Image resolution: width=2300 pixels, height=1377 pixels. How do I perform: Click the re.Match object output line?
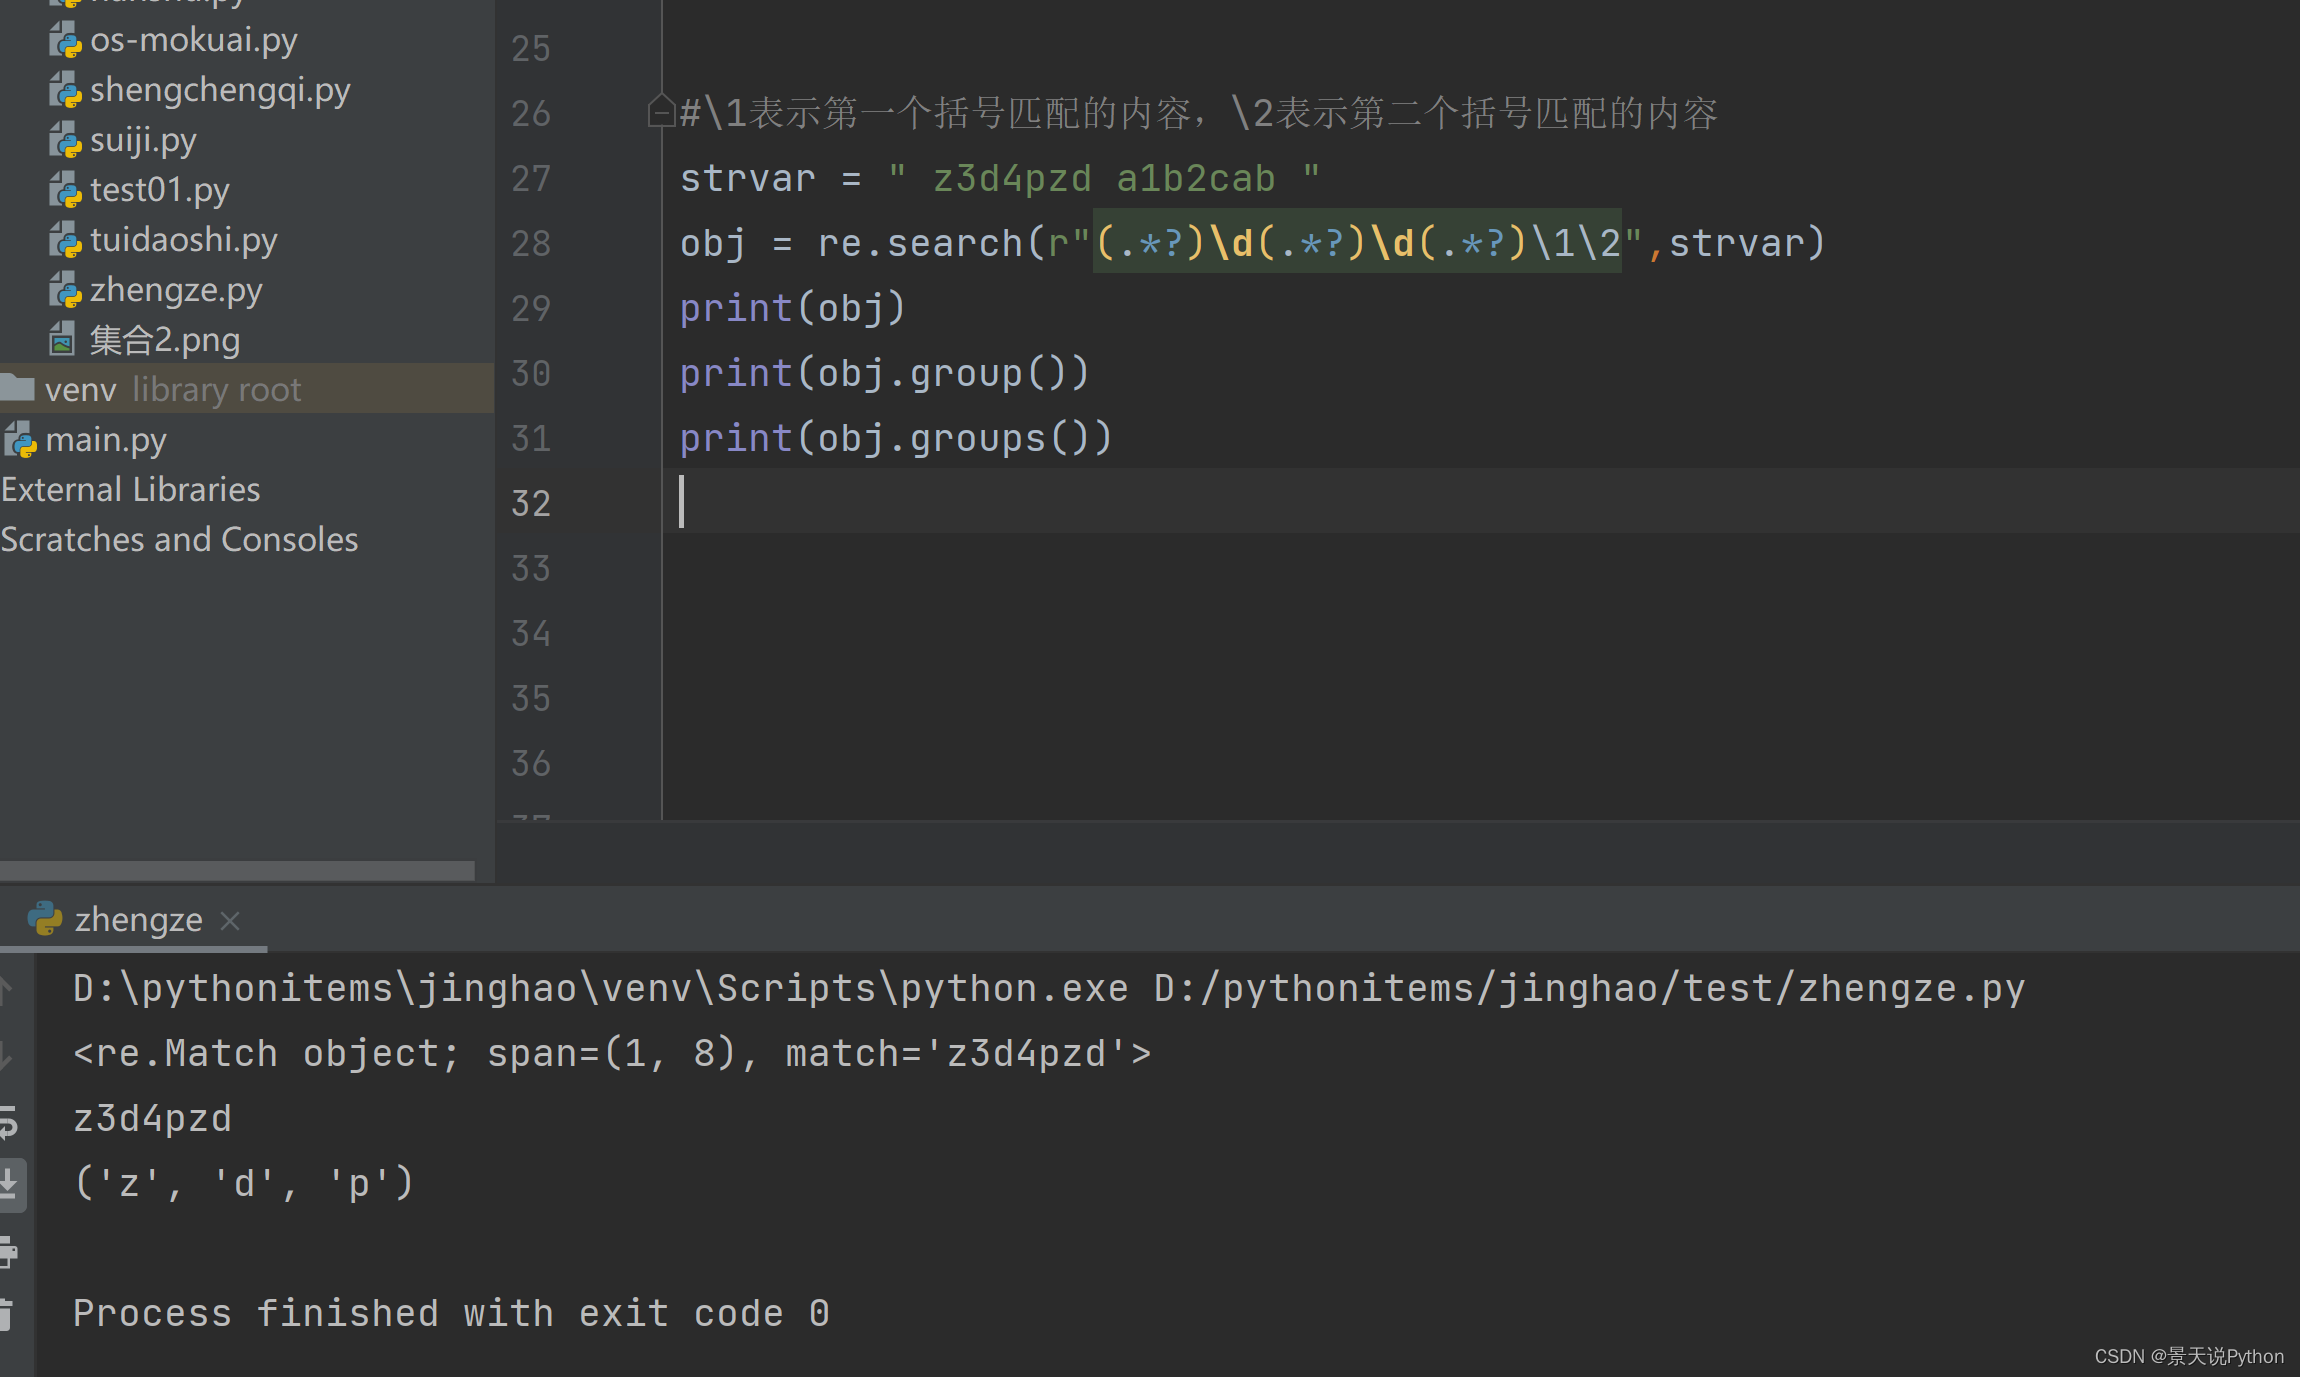pyautogui.click(x=612, y=1054)
